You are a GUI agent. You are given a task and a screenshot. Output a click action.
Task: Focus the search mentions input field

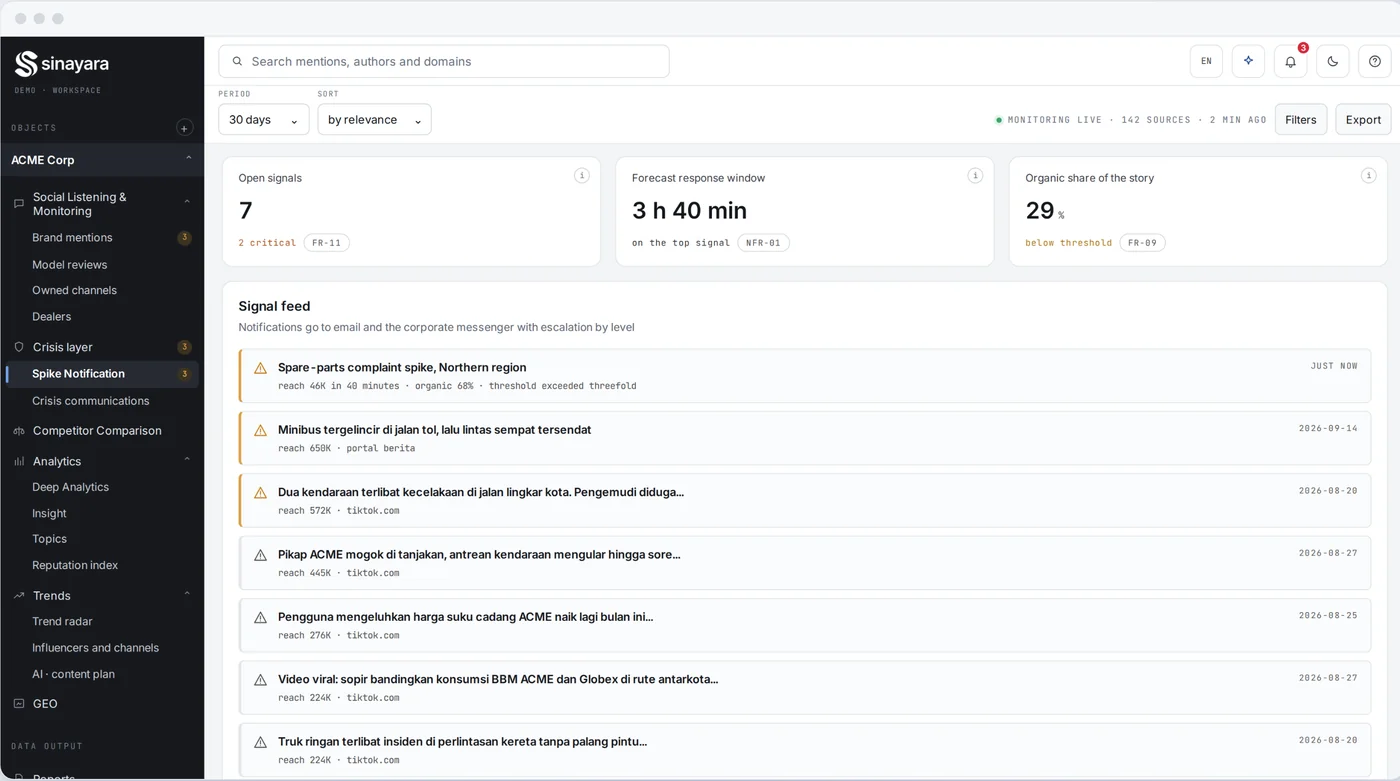point(444,61)
